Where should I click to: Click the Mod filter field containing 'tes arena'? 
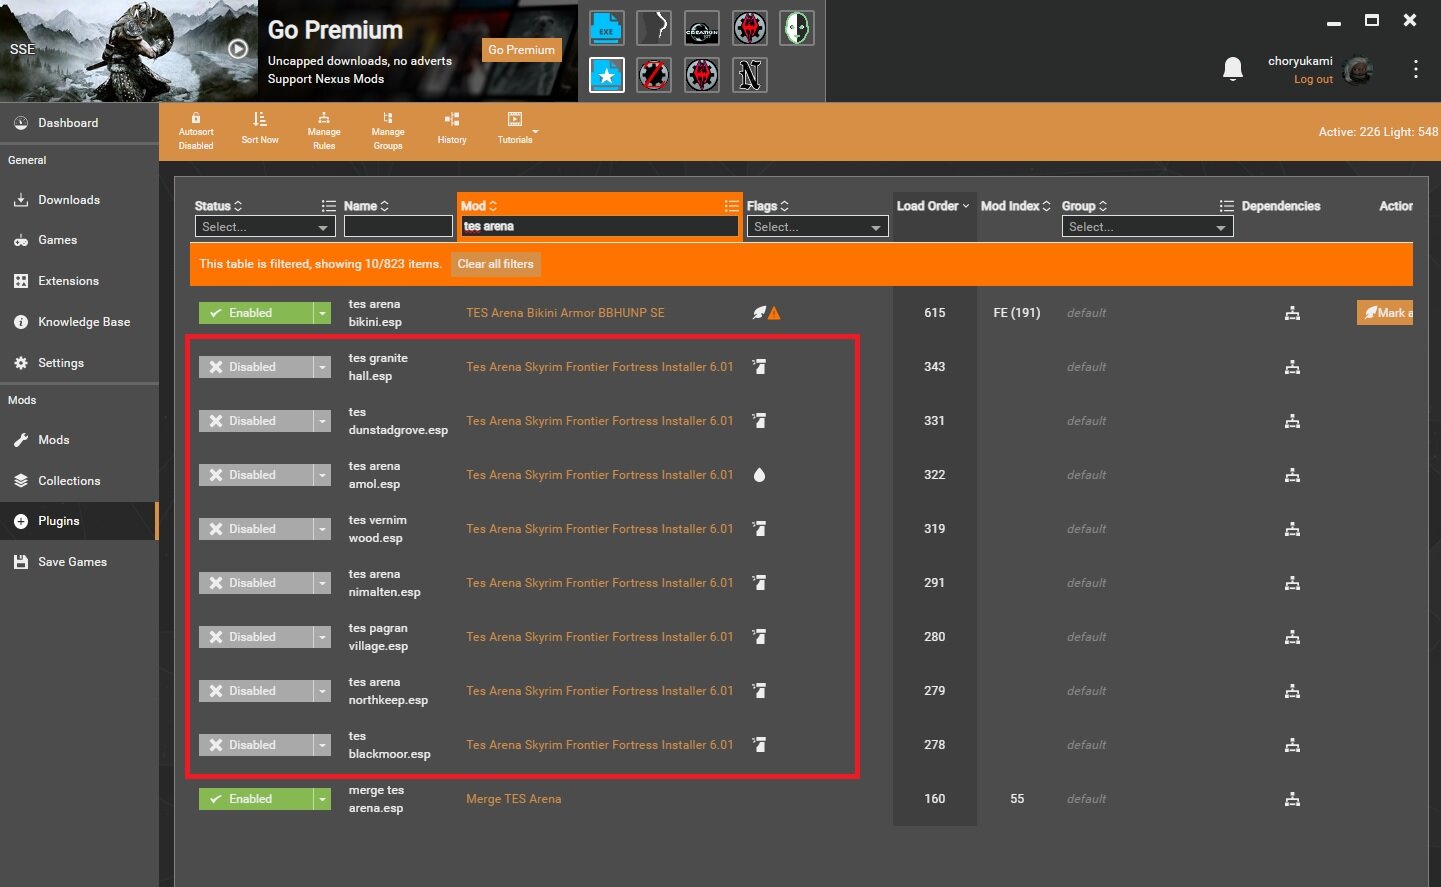[599, 227]
